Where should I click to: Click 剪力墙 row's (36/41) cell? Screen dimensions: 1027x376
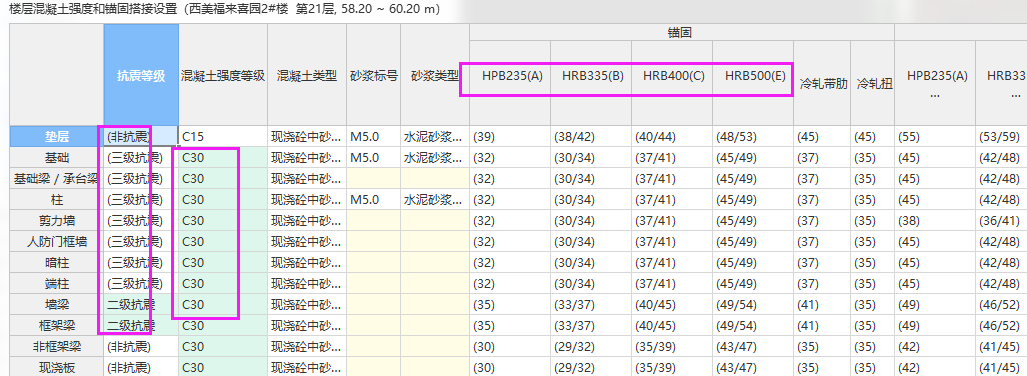click(x=1001, y=221)
